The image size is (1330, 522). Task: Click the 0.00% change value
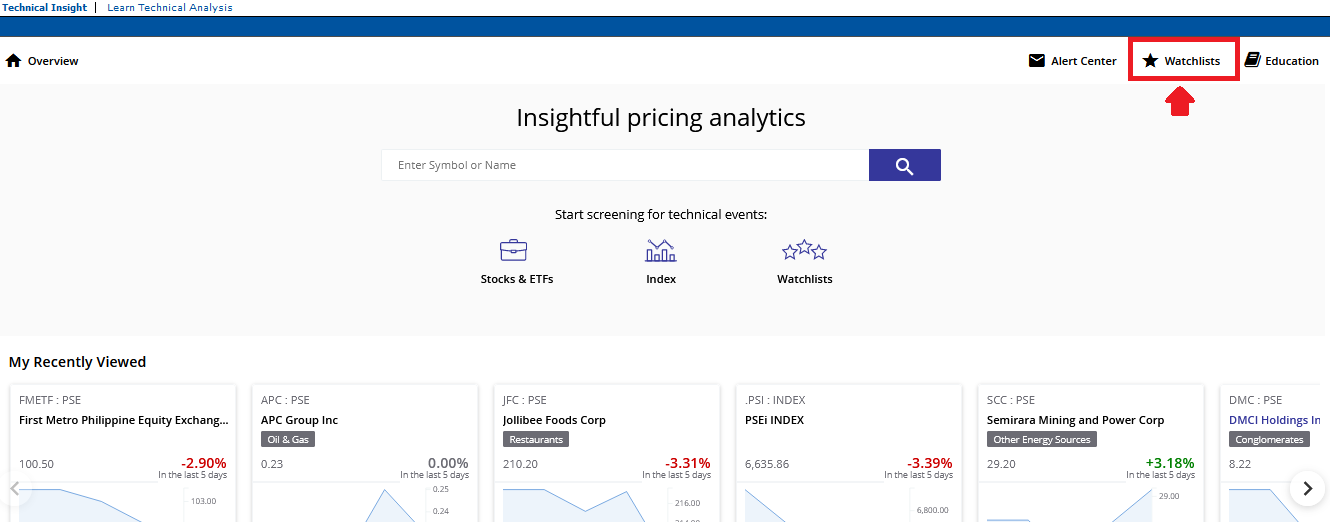pyautogui.click(x=448, y=463)
